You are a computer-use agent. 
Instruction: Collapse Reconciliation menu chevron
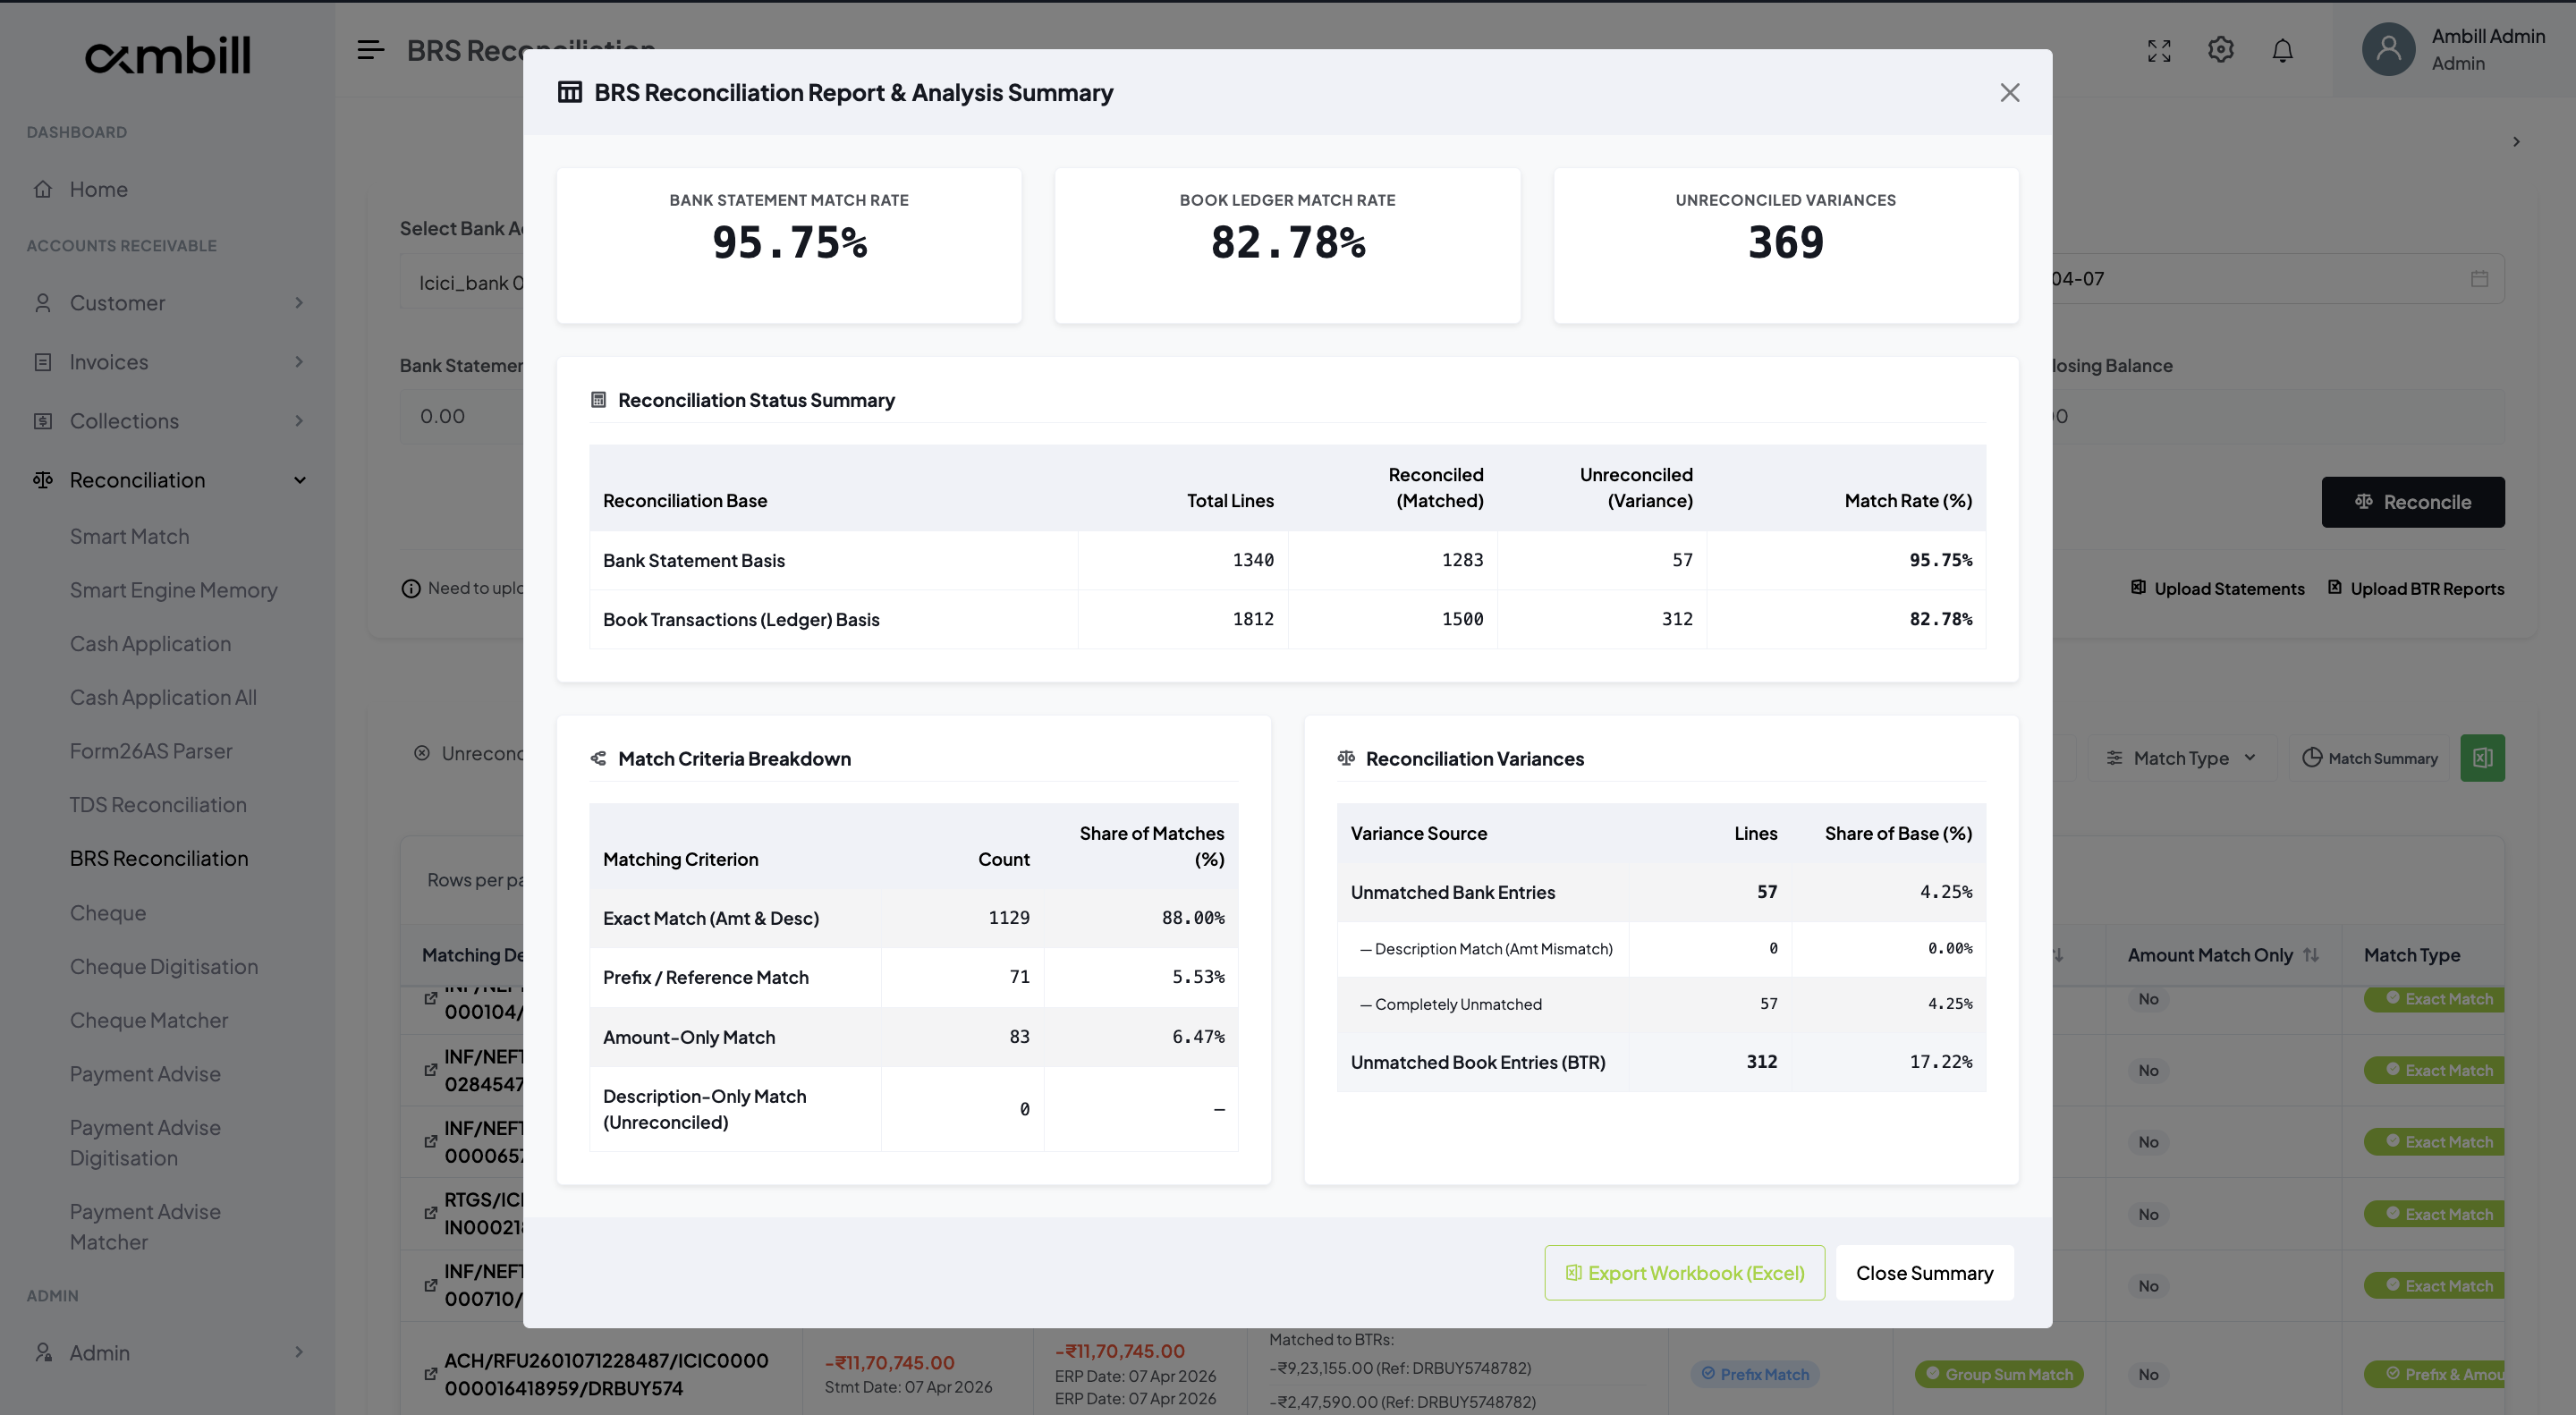299,480
